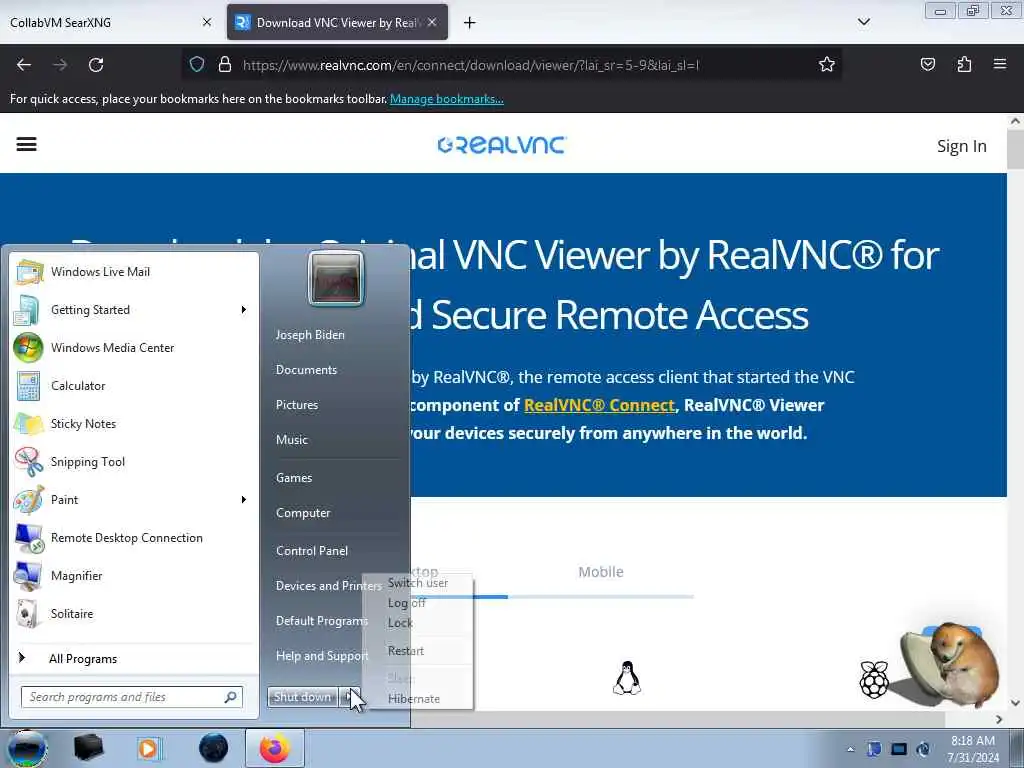Screen dimensions: 1024x768
Task: Open a new browser tab
Action: click(x=470, y=23)
